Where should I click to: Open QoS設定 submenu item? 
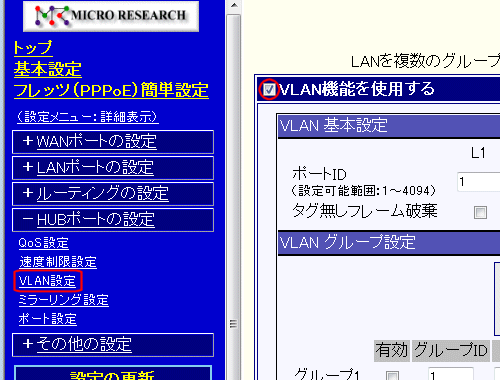[44, 243]
